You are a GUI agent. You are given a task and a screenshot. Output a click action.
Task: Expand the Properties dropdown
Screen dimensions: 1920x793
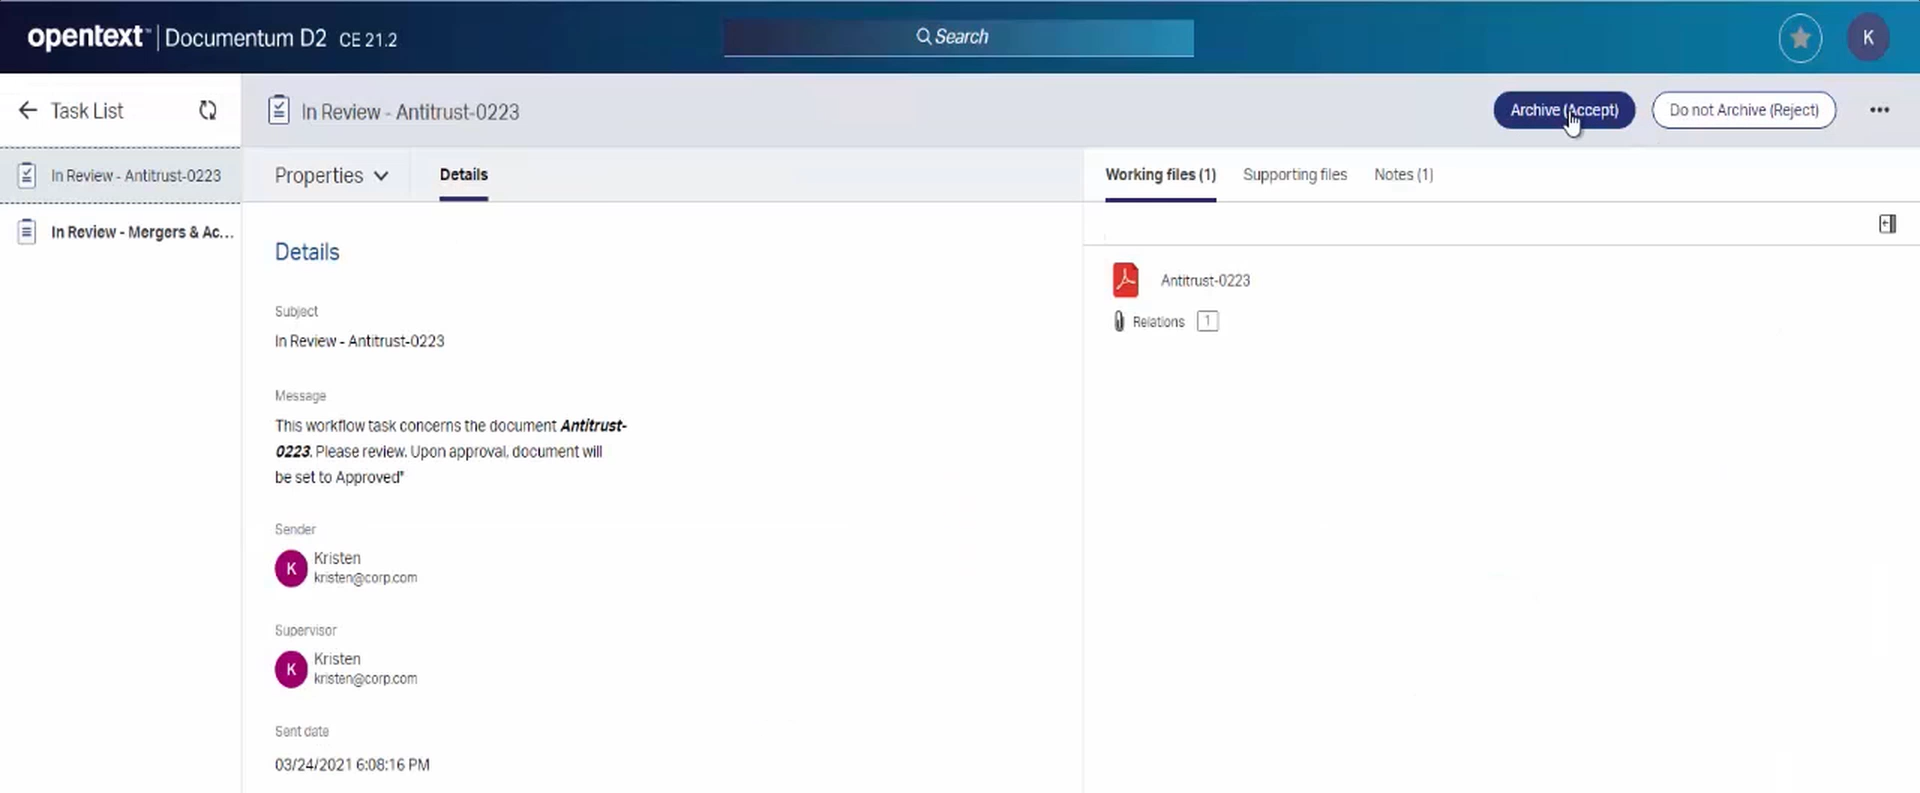tap(331, 175)
